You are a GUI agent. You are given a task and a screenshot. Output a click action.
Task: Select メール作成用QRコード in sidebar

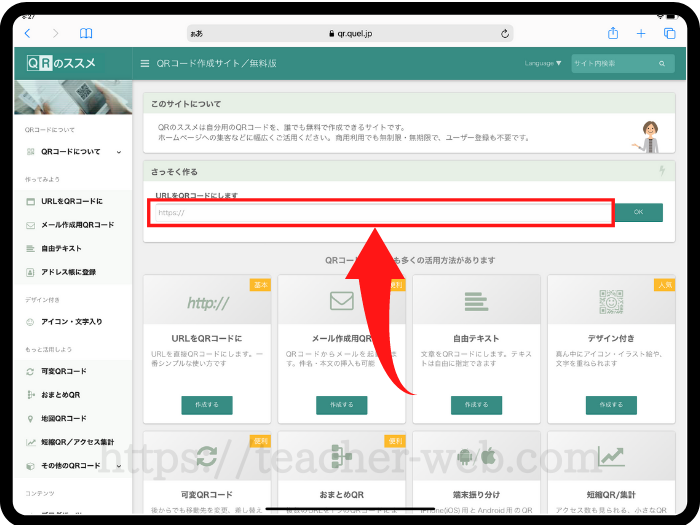coord(73,225)
